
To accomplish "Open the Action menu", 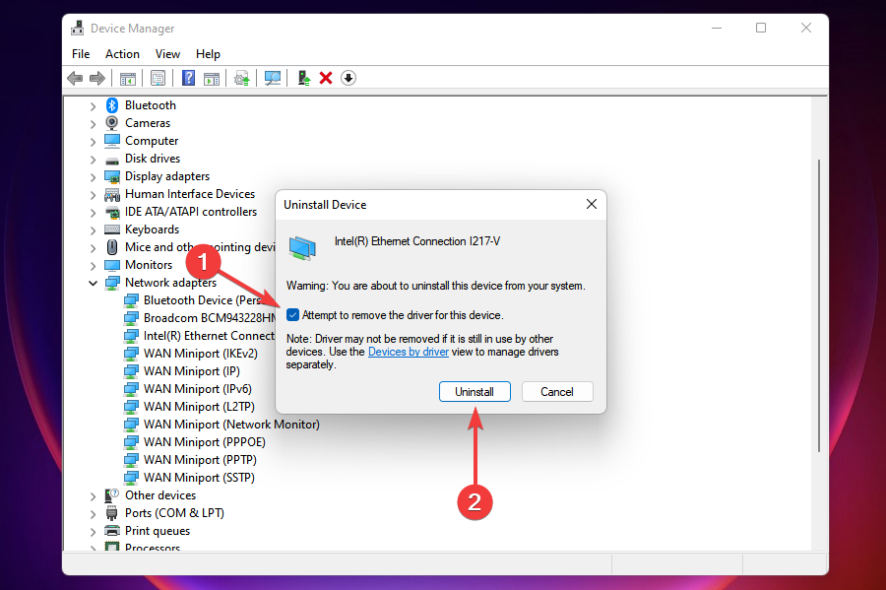I will pyautogui.click(x=122, y=53).
